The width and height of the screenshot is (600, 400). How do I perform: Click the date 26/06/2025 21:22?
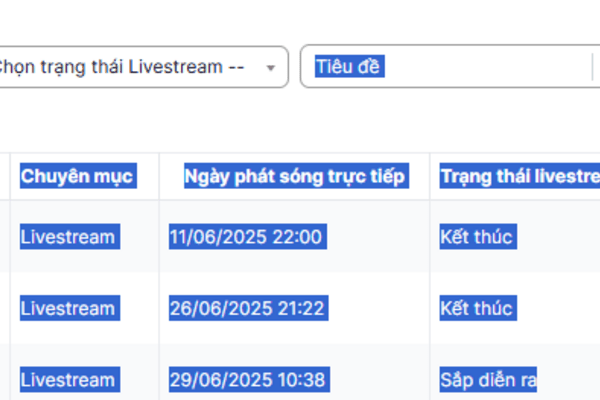246,308
